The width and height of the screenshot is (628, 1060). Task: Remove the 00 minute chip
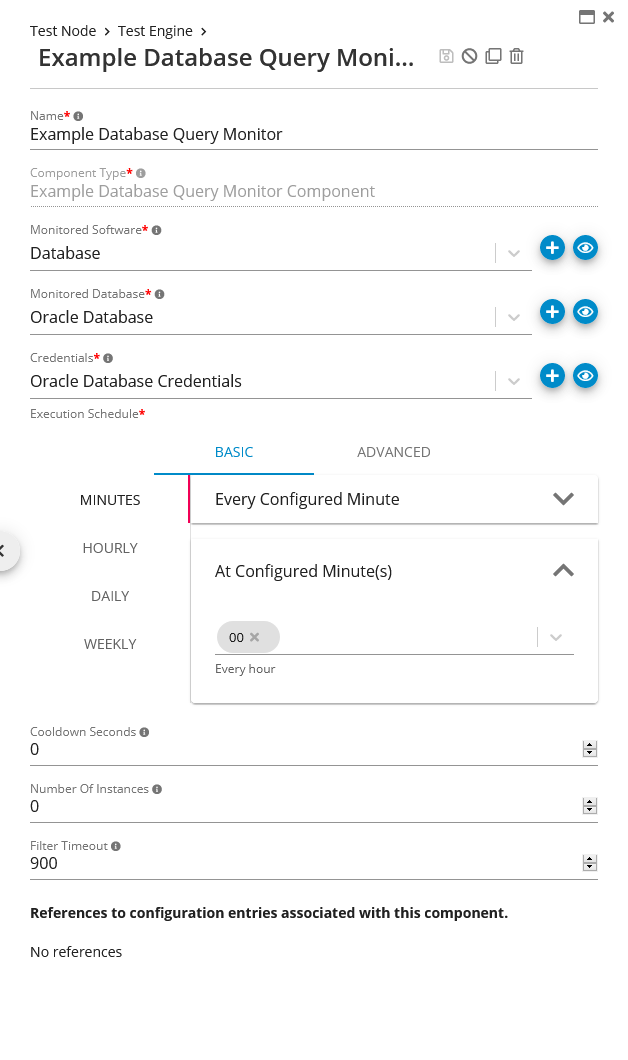click(254, 637)
